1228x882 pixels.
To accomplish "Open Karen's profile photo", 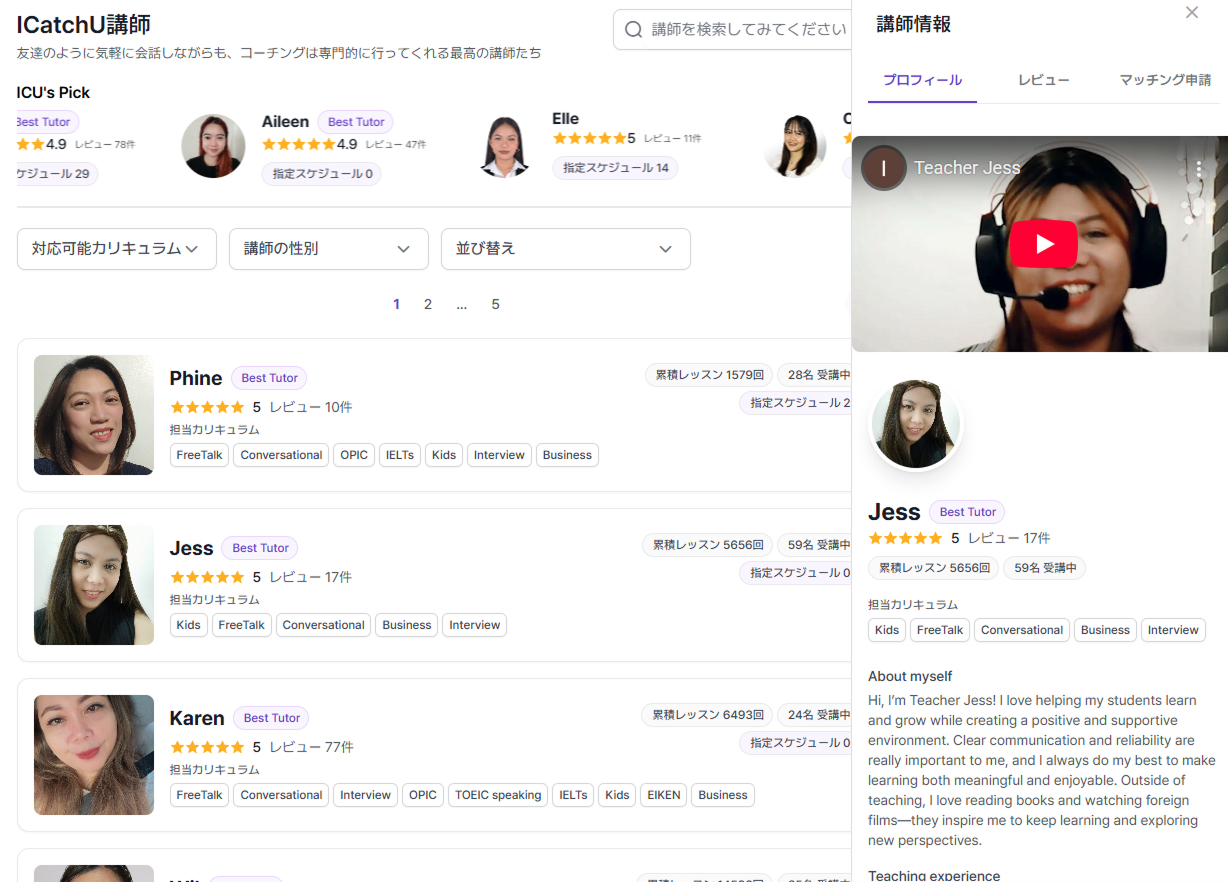I will point(94,755).
